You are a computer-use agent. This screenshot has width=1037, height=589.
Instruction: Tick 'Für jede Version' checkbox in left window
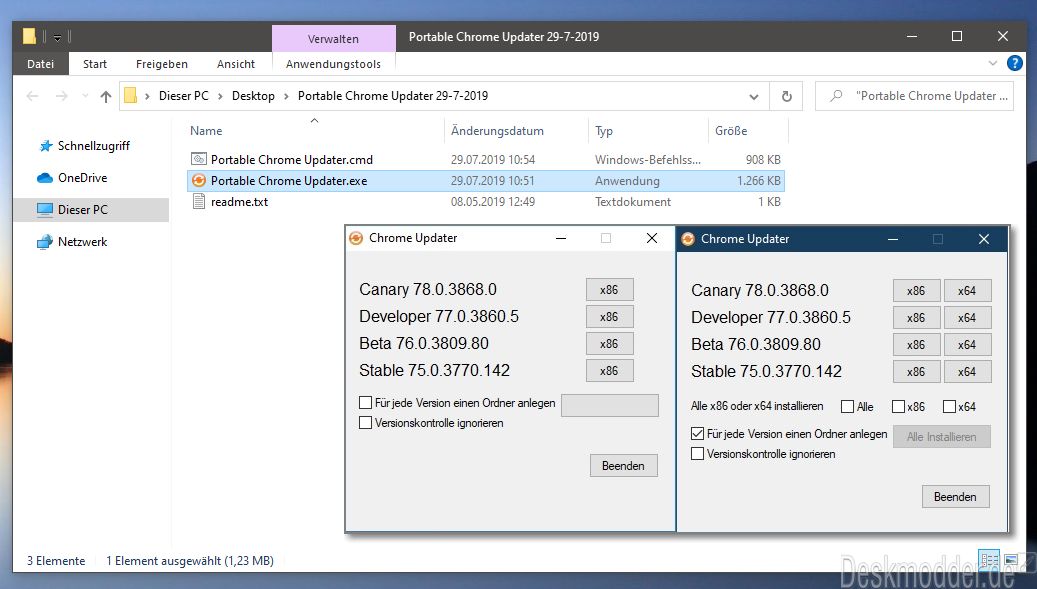click(365, 403)
